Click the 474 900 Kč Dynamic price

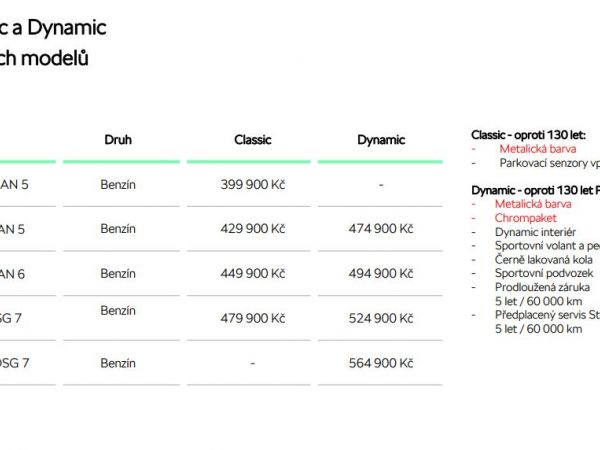380,229
